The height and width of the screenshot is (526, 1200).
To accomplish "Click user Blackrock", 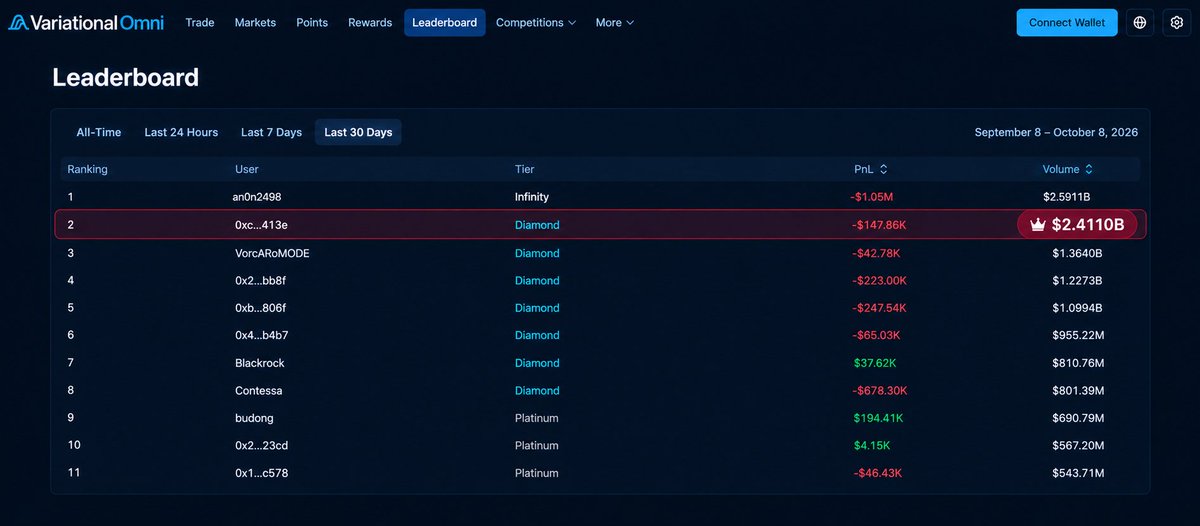I will coord(260,363).
